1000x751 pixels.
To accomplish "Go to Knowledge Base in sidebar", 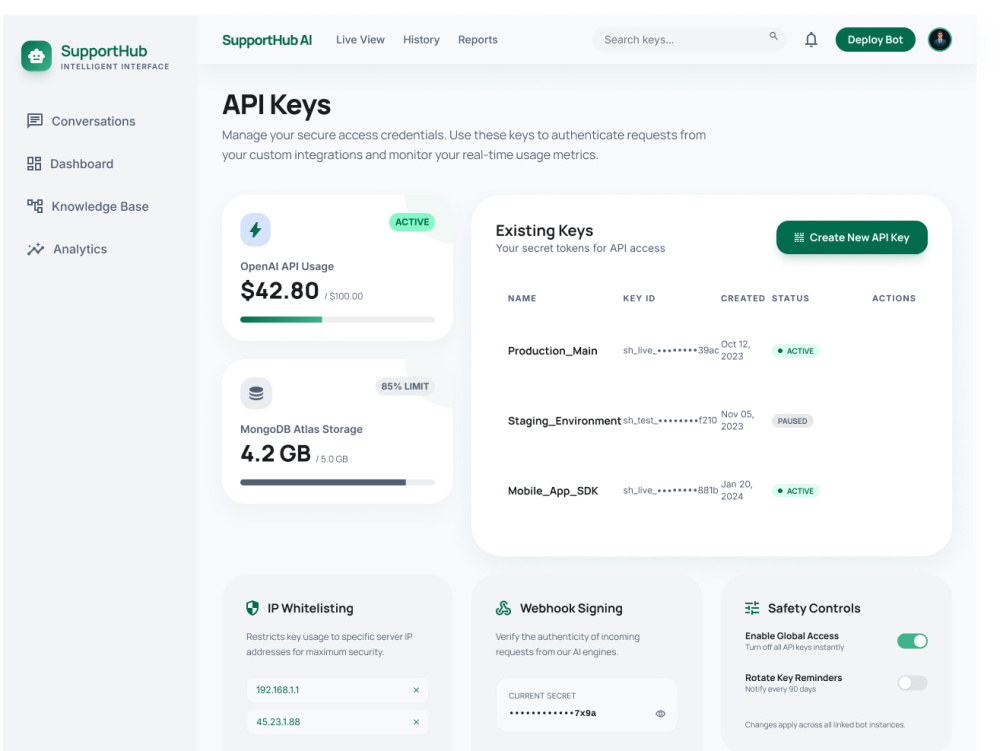I will click(x=99, y=206).
